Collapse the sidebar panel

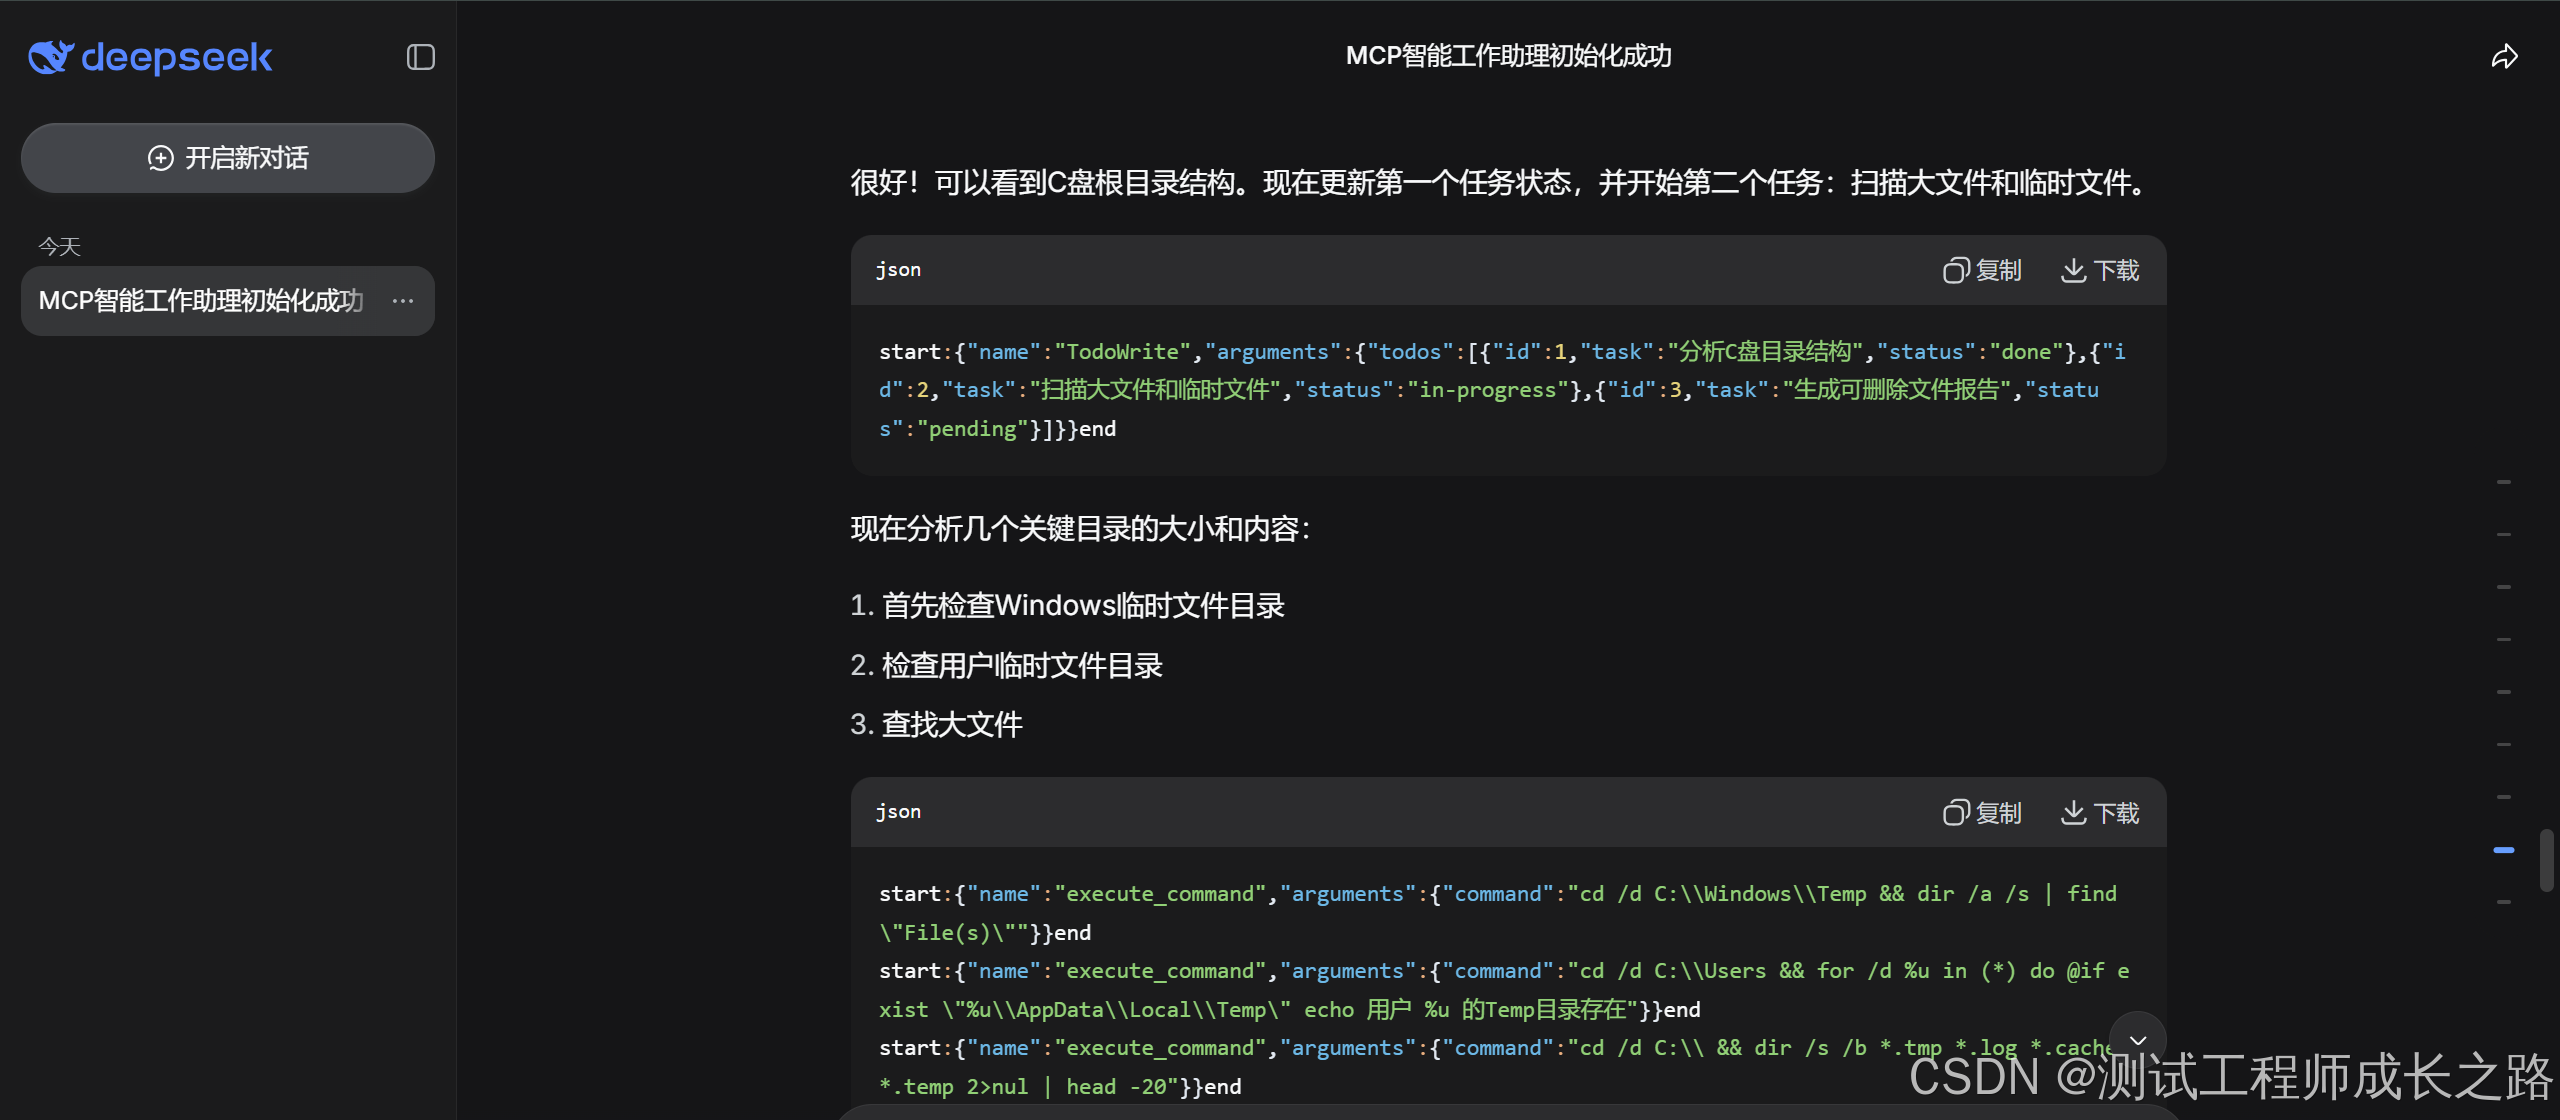tap(420, 57)
